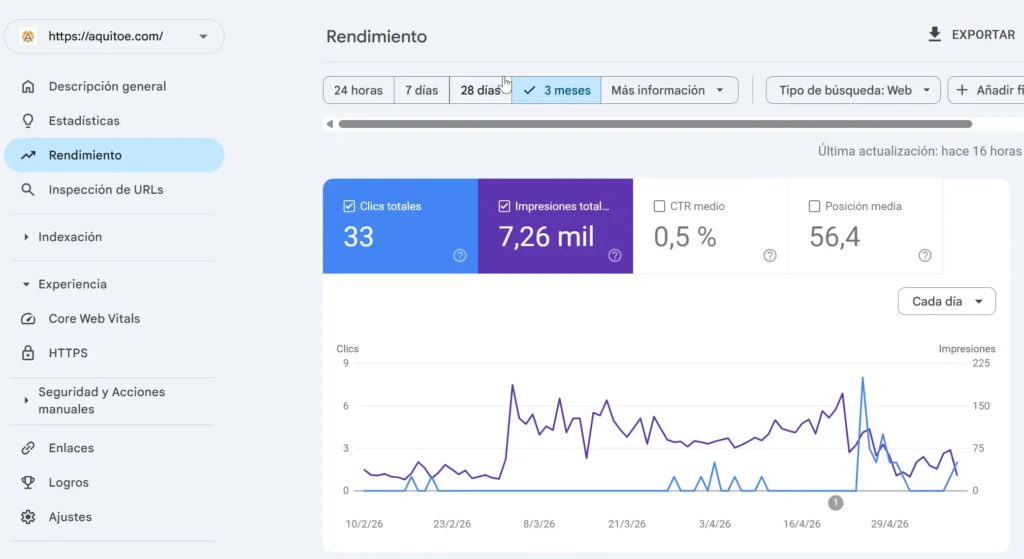
Task: Click the home icon for Descripción general
Action: coord(27,86)
